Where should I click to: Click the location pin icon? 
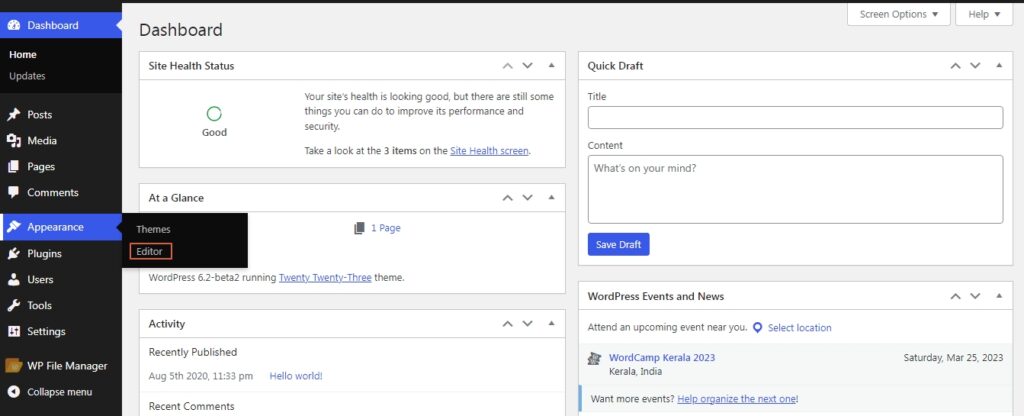757,328
